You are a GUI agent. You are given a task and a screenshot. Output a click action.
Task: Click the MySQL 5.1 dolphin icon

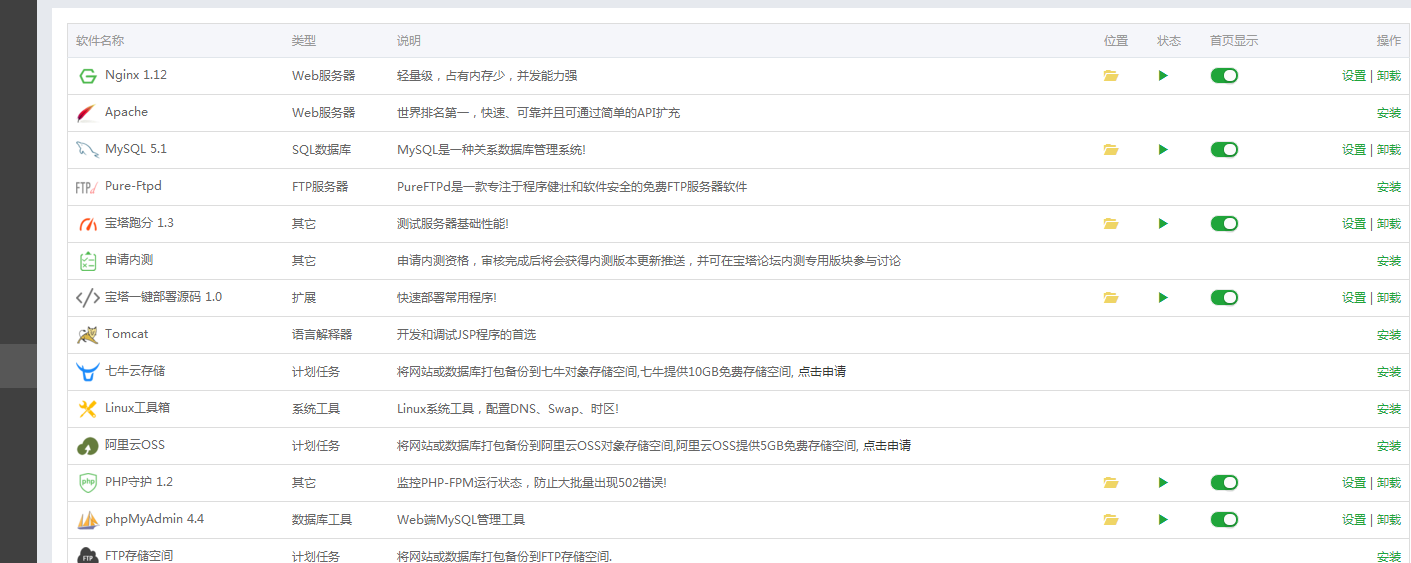[x=87, y=150]
